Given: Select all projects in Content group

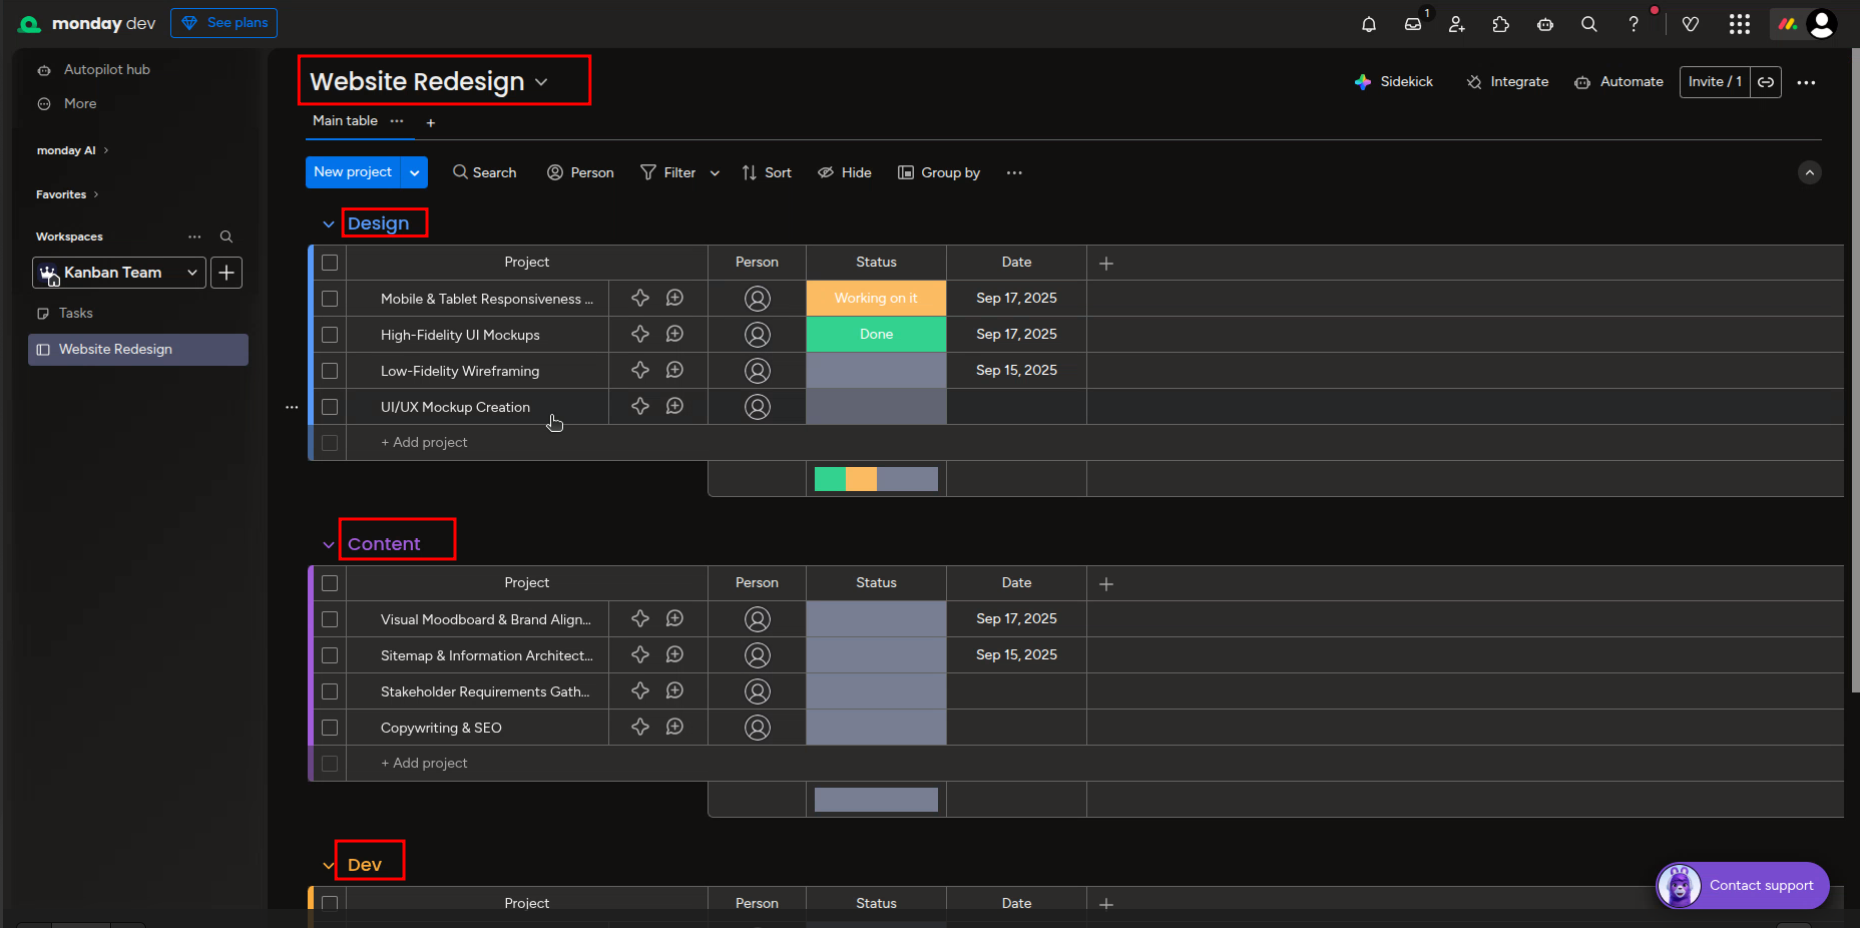Looking at the screenshot, I should tap(330, 583).
